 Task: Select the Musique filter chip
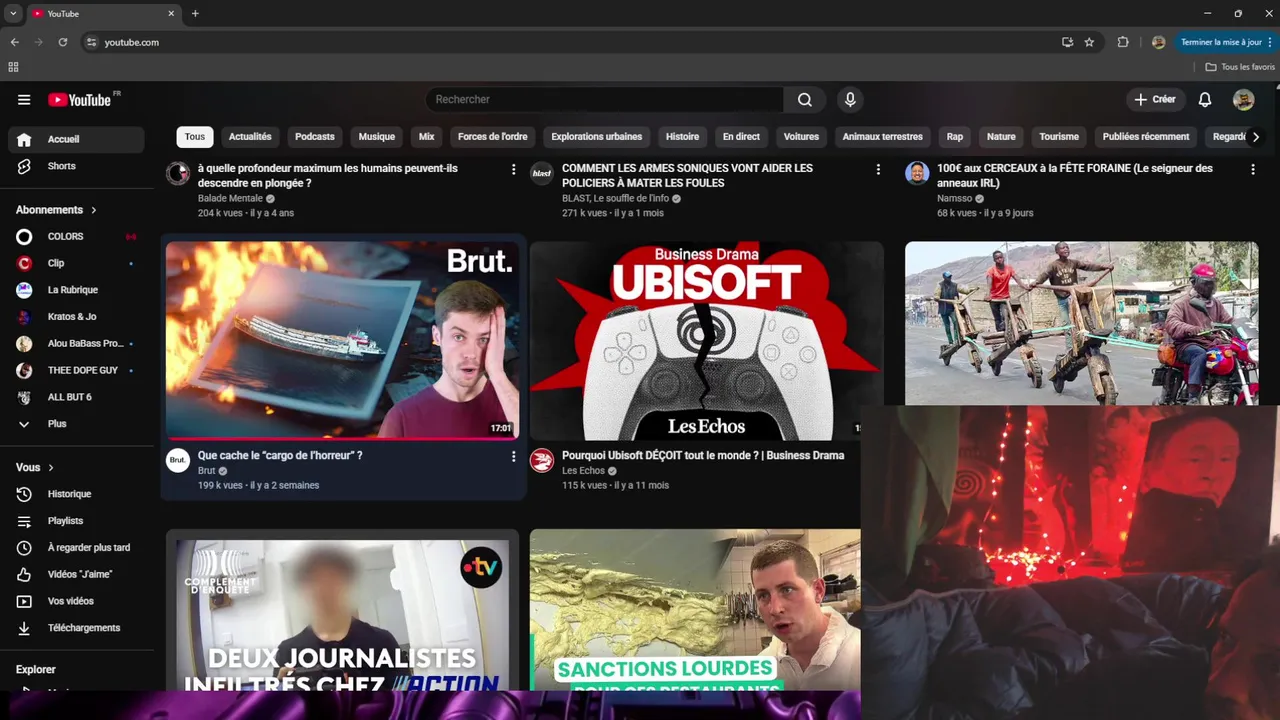[377, 137]
